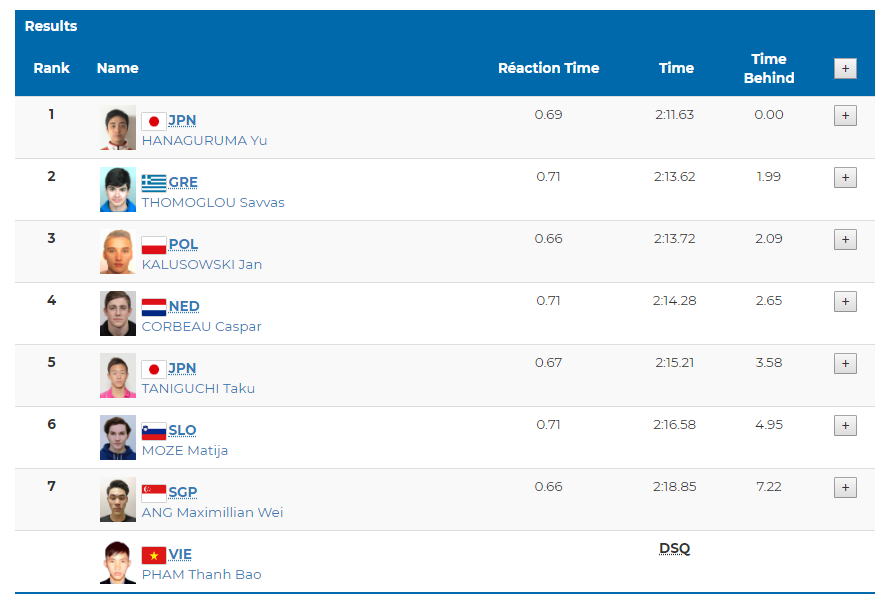Viewport: 878px width, 597px height.
Task: Expand details for HANAGURUMA Yu row
Action: (845, 115)
